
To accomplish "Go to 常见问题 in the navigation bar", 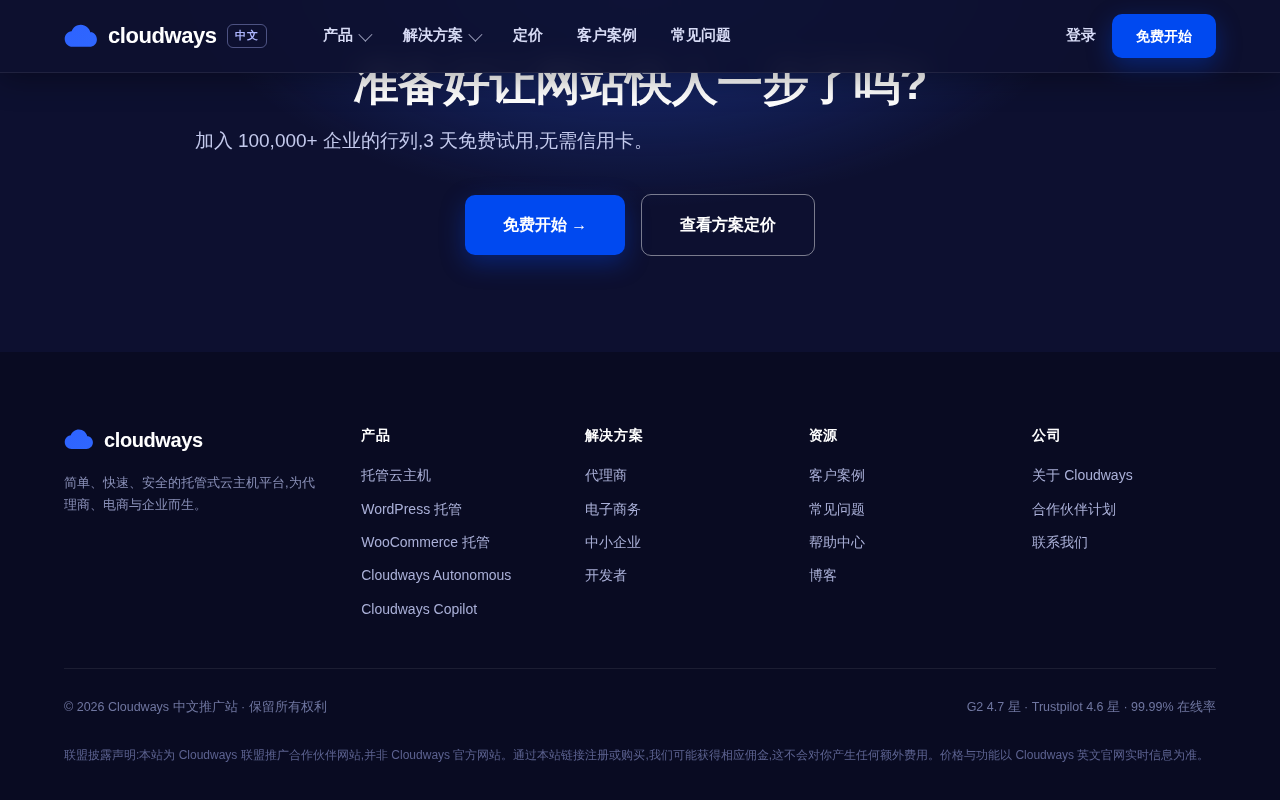I will 701,36.
